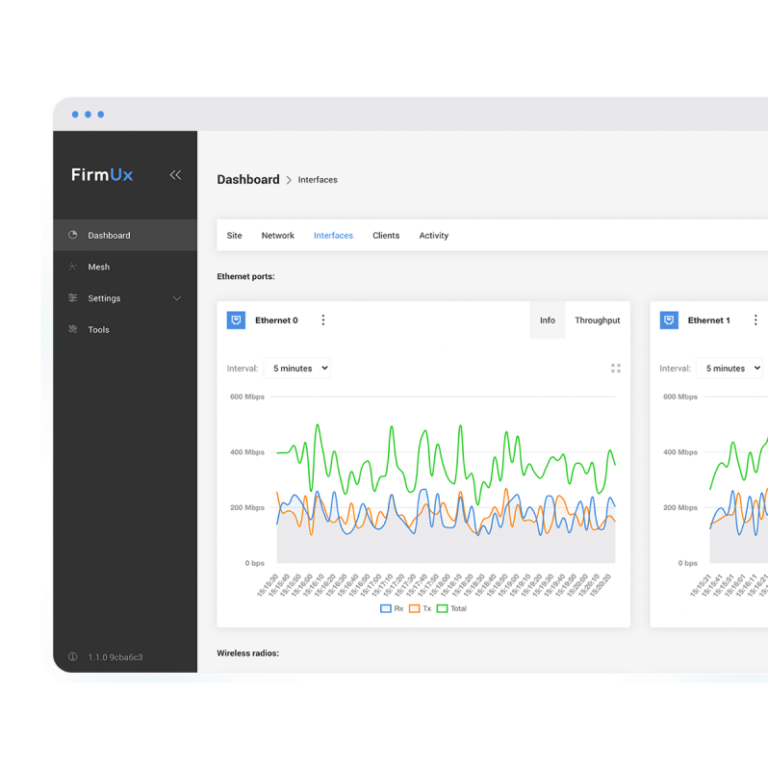768x768 pixels.
Task: Show Ethernet 0 Info view
Action: 547,320
